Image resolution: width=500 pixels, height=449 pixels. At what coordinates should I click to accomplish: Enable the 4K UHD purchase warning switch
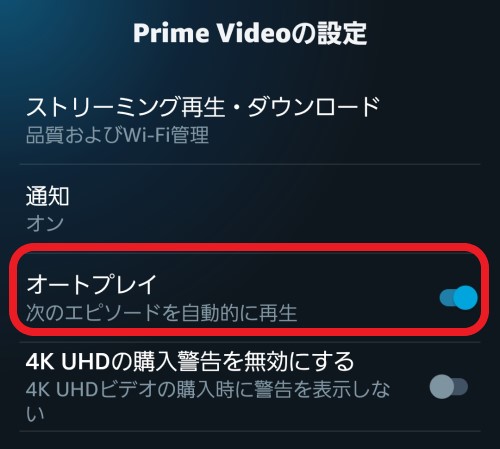449,387
